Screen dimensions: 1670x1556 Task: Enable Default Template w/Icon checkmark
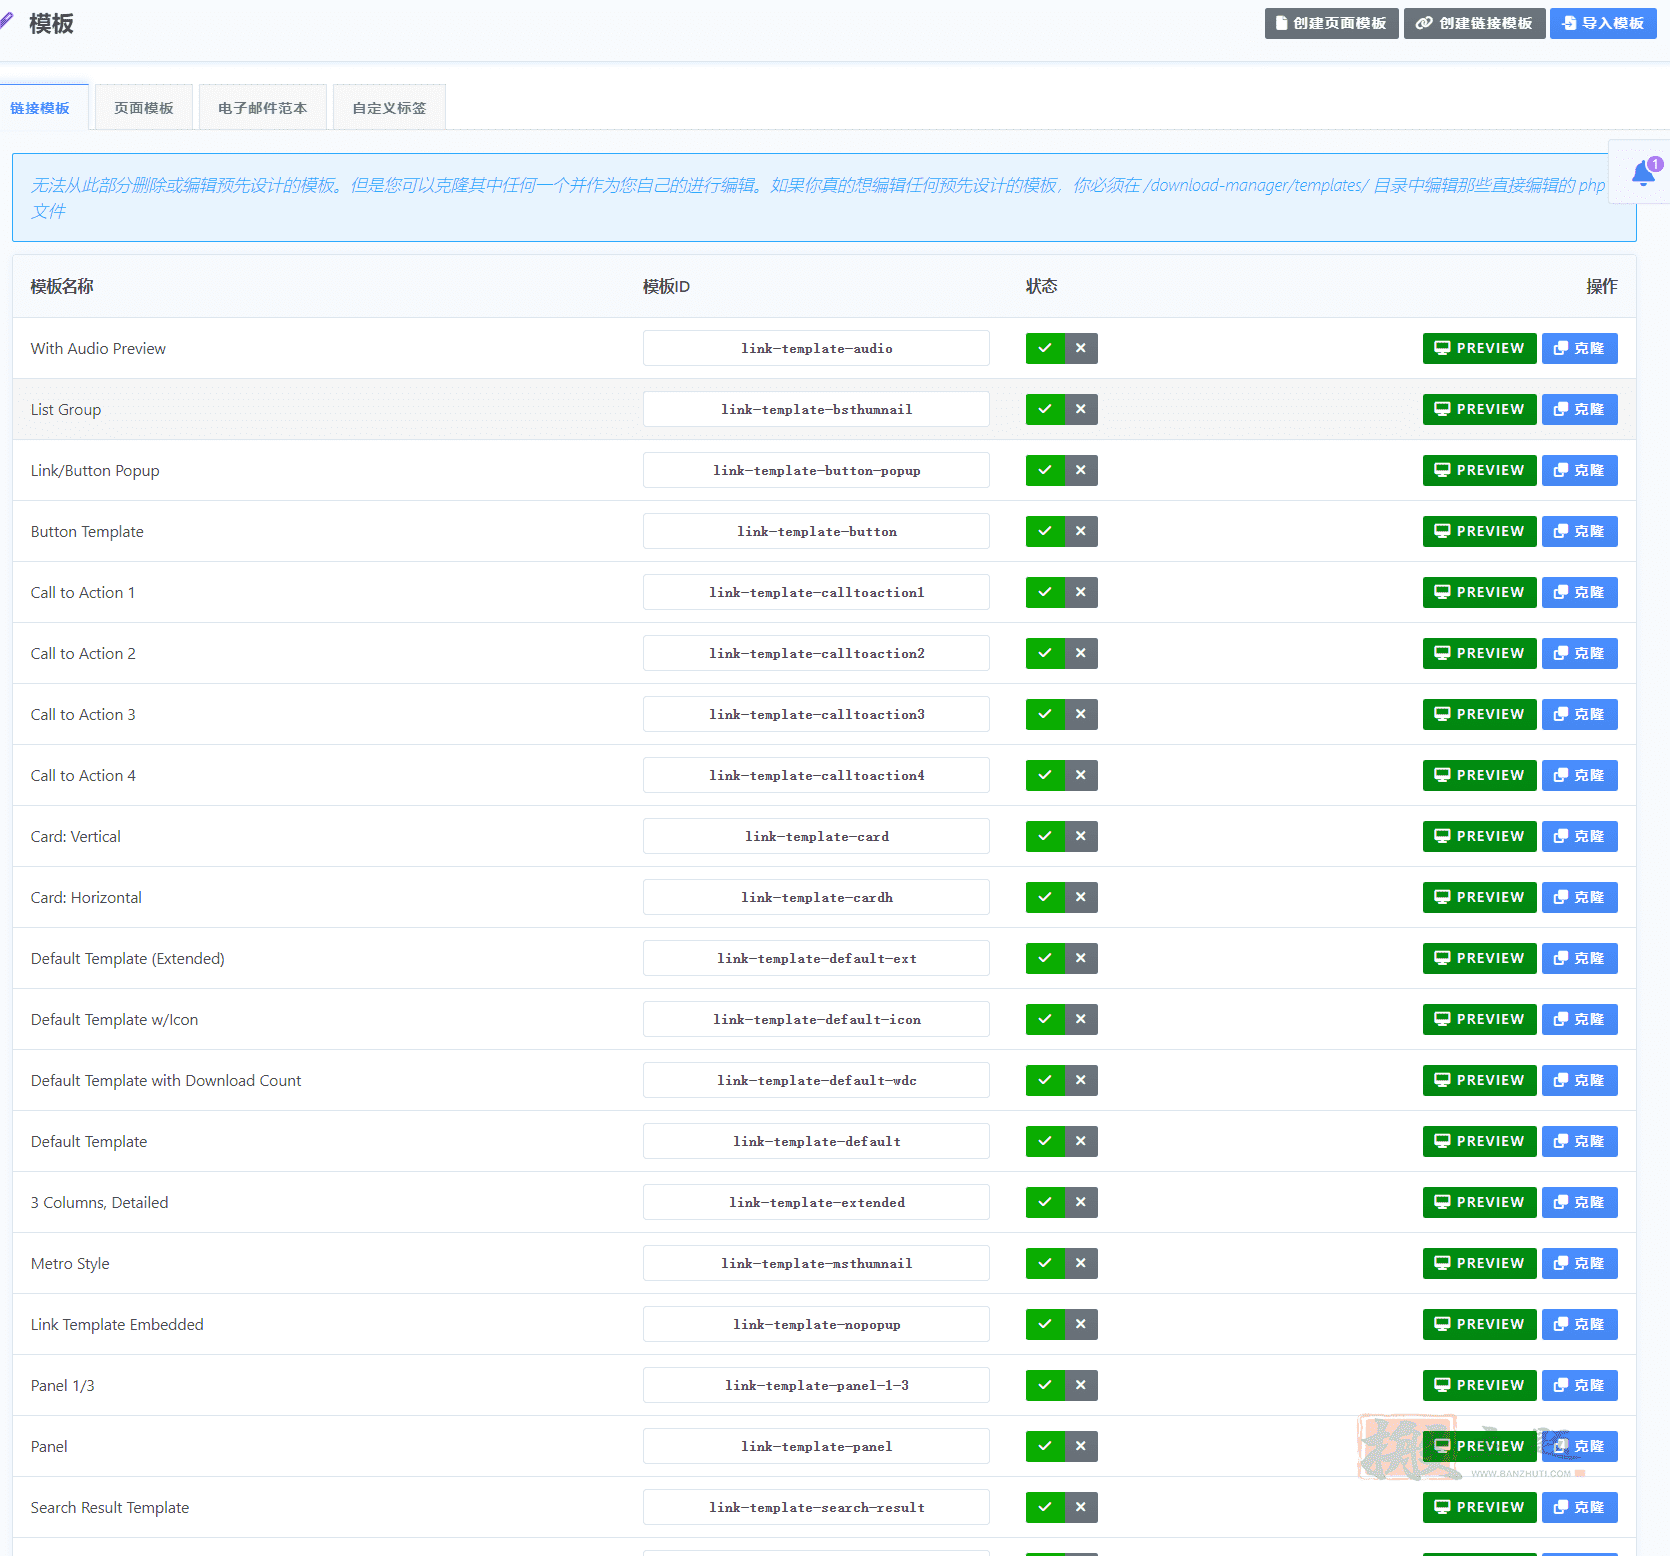click(1045, 1019)
